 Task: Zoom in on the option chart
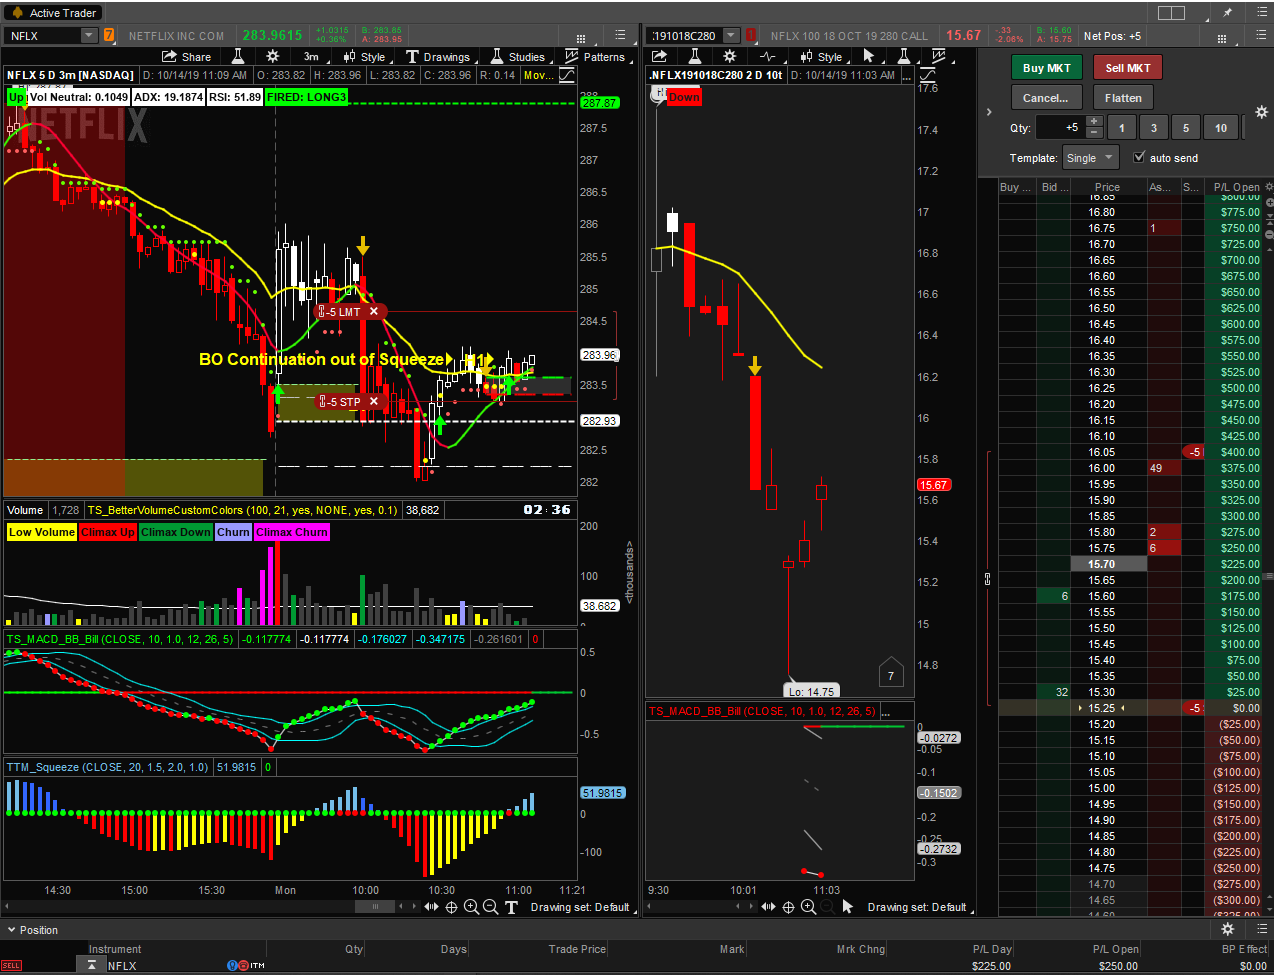[x=808, y=907]
